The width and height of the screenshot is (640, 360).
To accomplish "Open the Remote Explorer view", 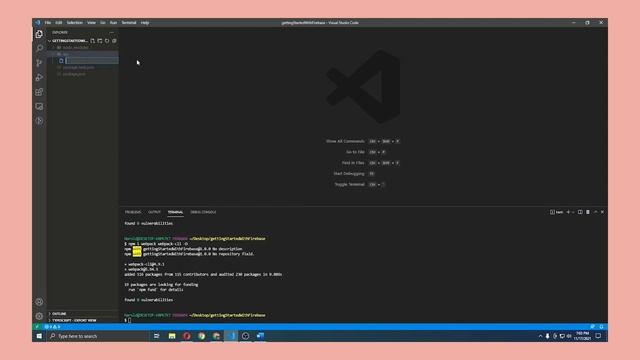I will (39, 107).
